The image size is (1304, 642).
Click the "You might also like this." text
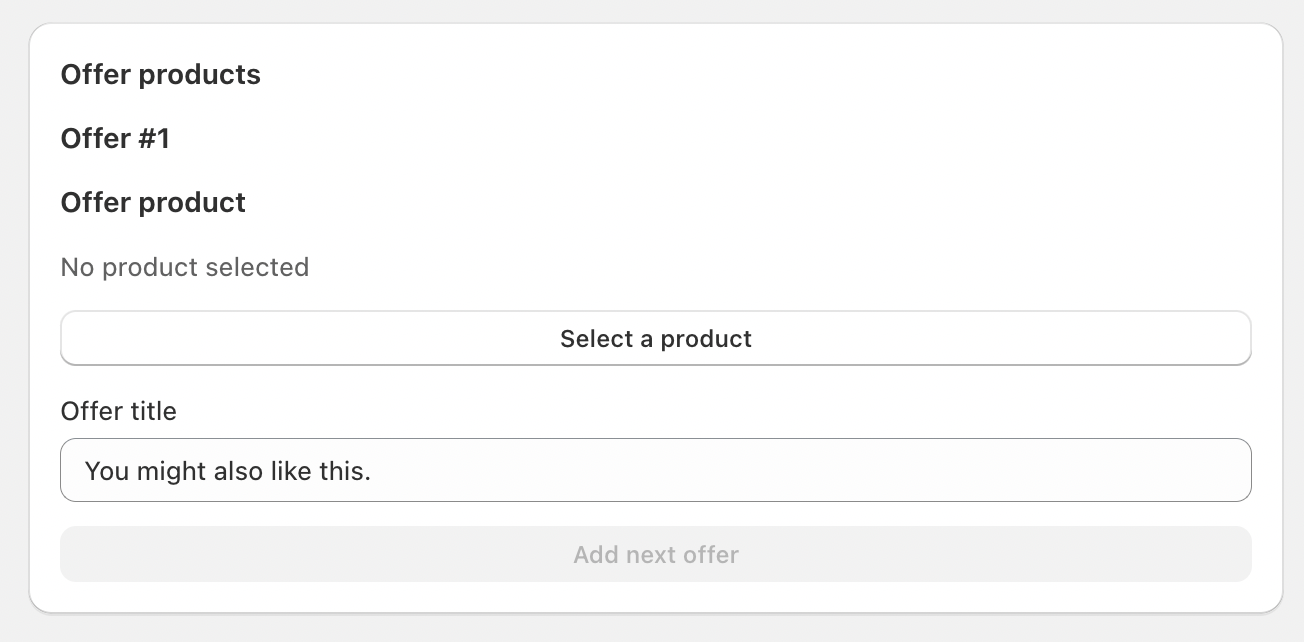point(227,471)
